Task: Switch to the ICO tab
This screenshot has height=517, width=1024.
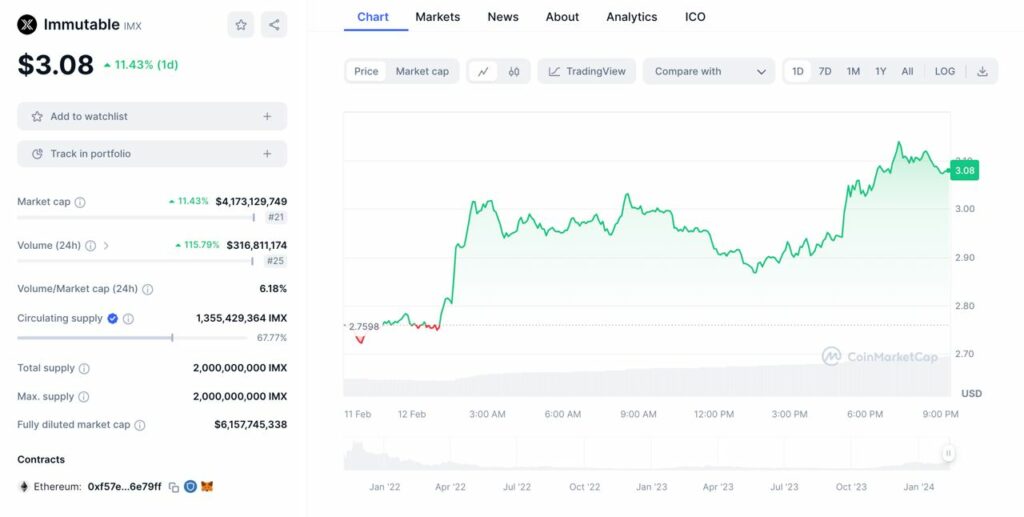Action: click(x=695, y=17)
